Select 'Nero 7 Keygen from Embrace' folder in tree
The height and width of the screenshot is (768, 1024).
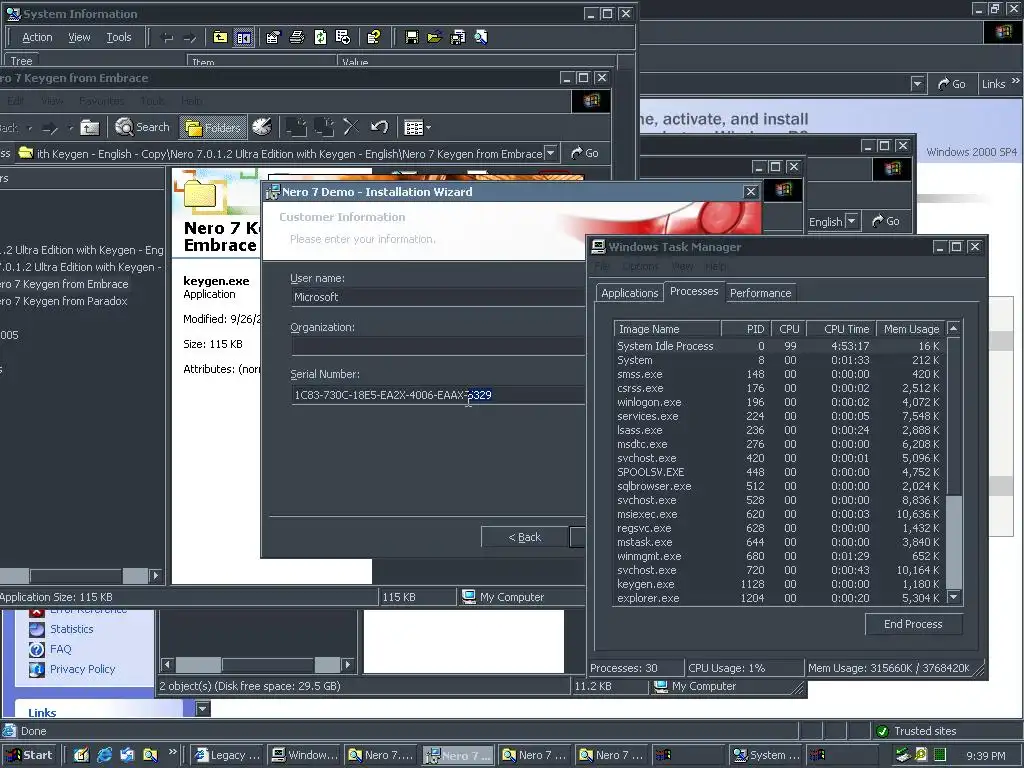tap(64, 284)
